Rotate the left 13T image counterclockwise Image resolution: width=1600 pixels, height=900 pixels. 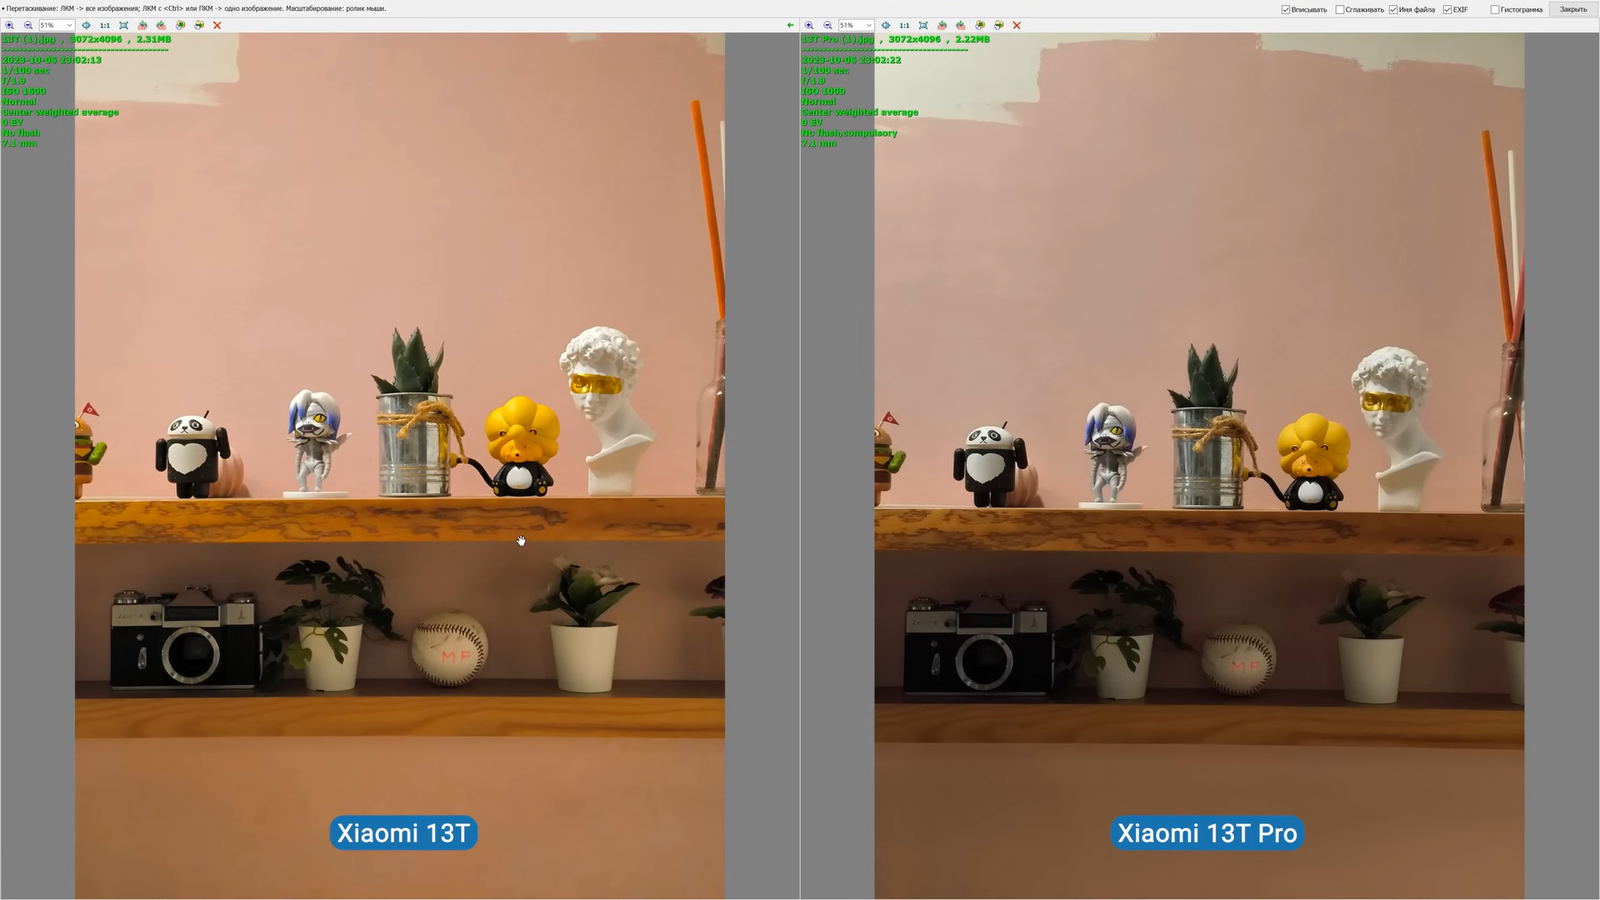pyautogui.click(x=142, y=25)
